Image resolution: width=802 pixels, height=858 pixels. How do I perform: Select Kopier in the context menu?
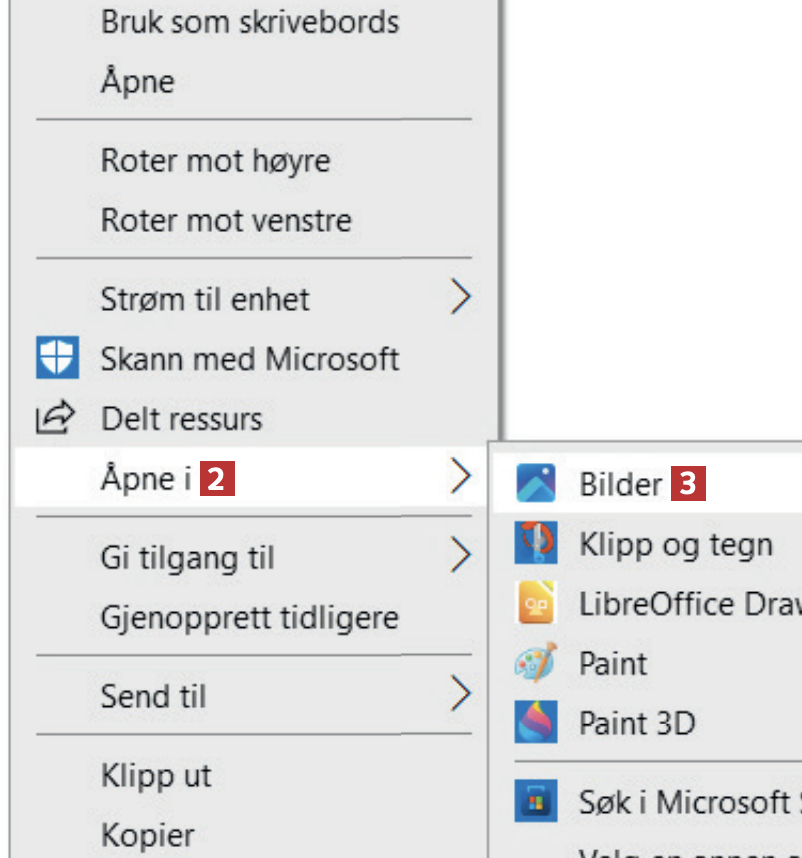pyautogui.click(x=147, y=834)
